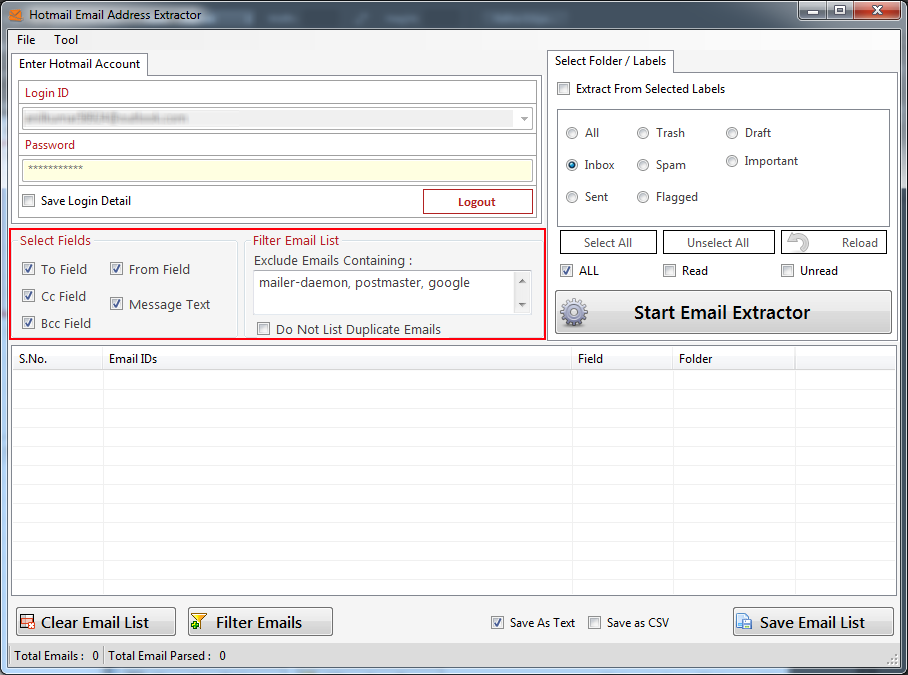The image size is (908, 675).
Task: Click the Save Email List button
Action: 813,622
